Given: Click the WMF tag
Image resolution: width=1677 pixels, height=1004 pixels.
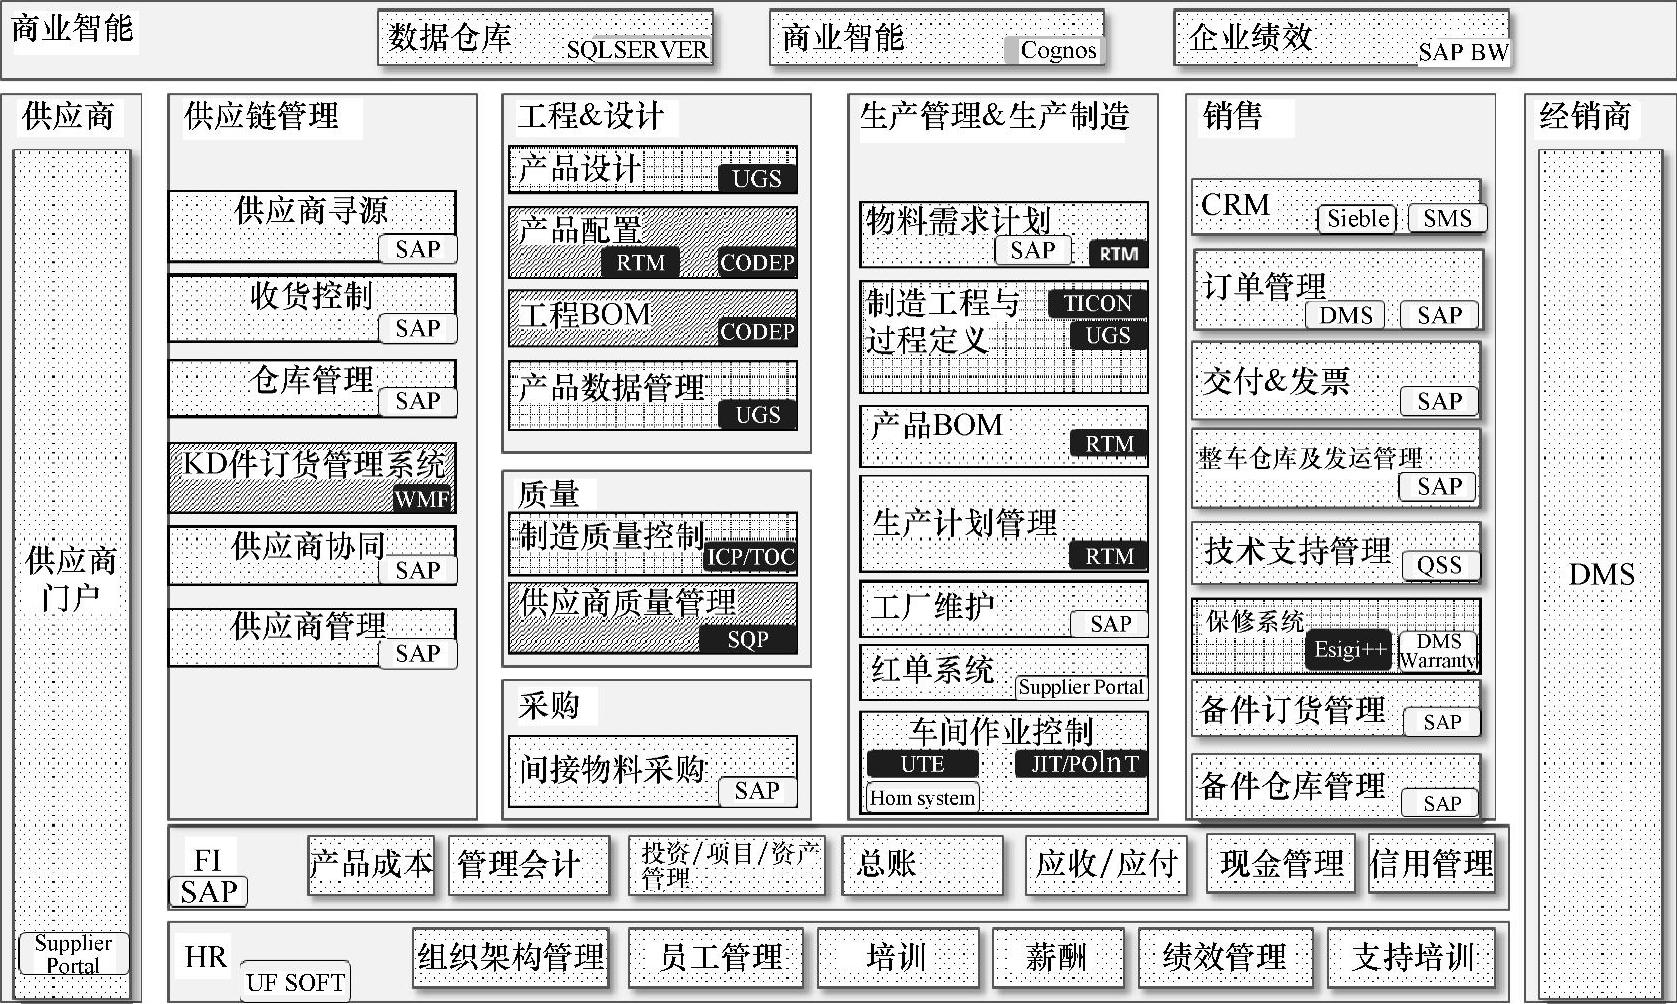Looking at the screenshot, I should (422, 498).
